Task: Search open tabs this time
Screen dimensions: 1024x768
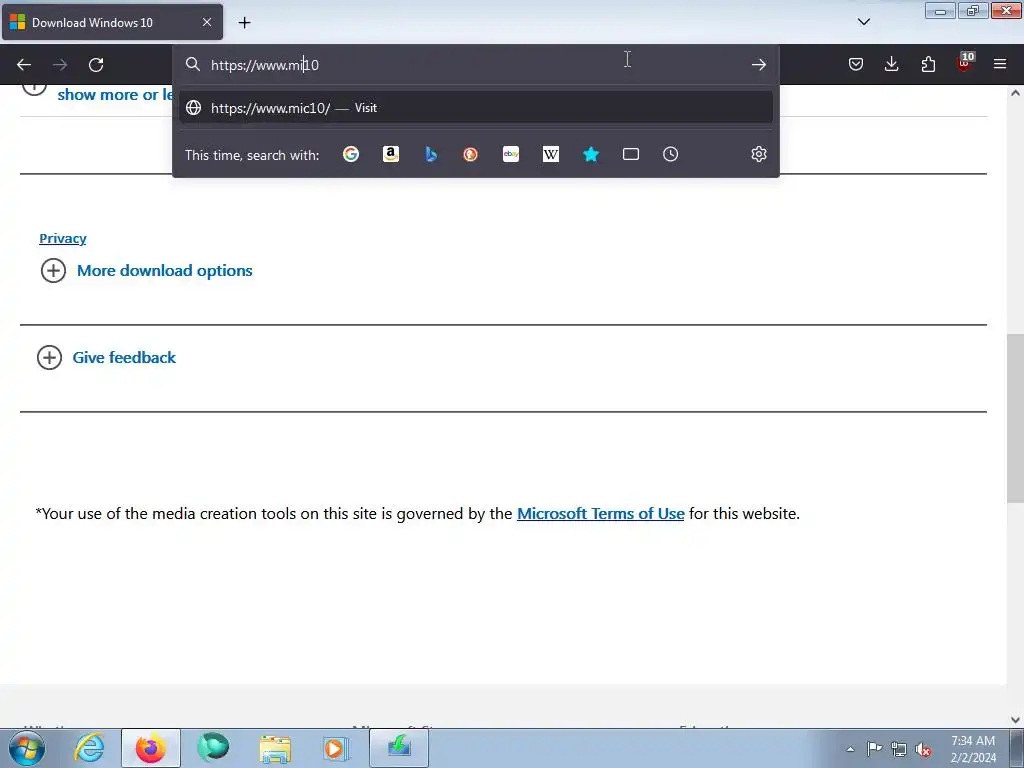Action: (631, 154)
